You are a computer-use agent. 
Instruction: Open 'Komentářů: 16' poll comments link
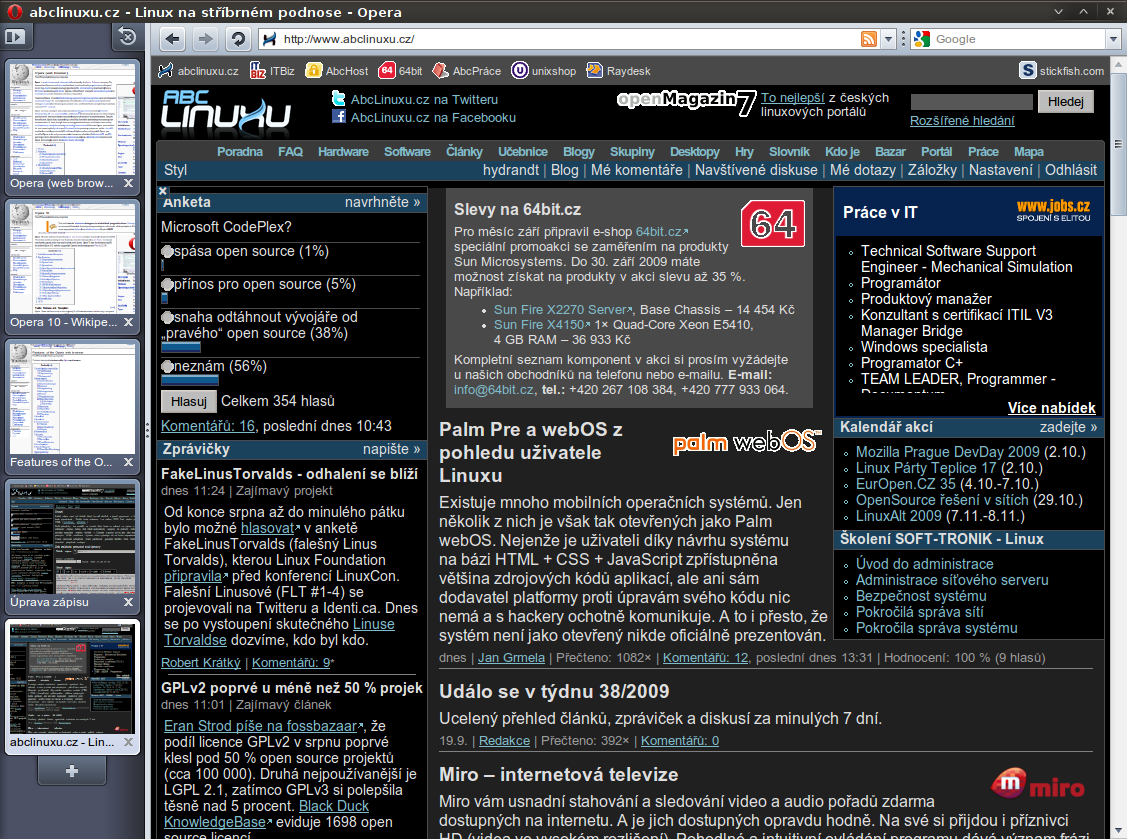208,426
